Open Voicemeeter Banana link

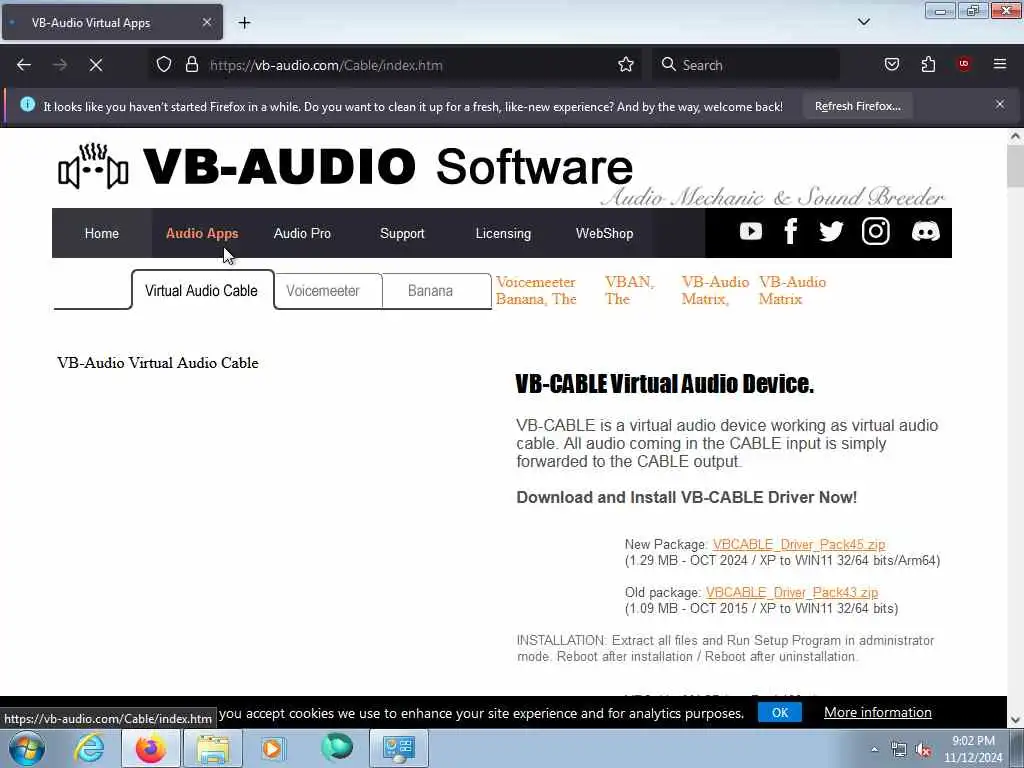tap(536, 291)
